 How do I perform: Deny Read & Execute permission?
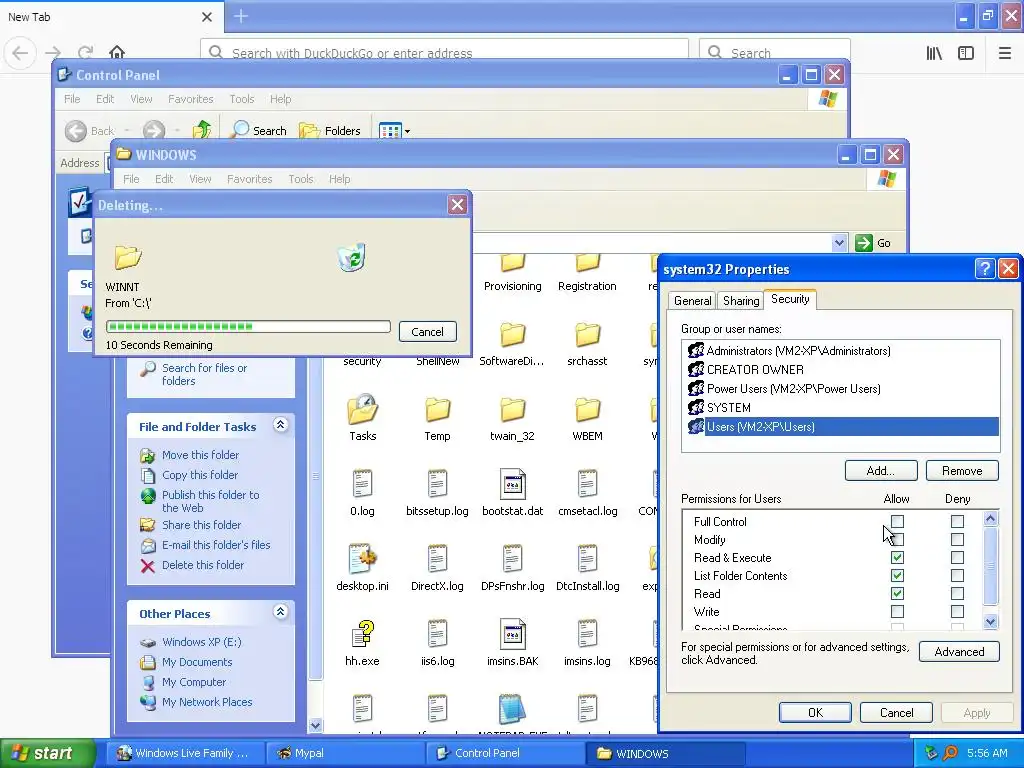[x=957, y=558]
